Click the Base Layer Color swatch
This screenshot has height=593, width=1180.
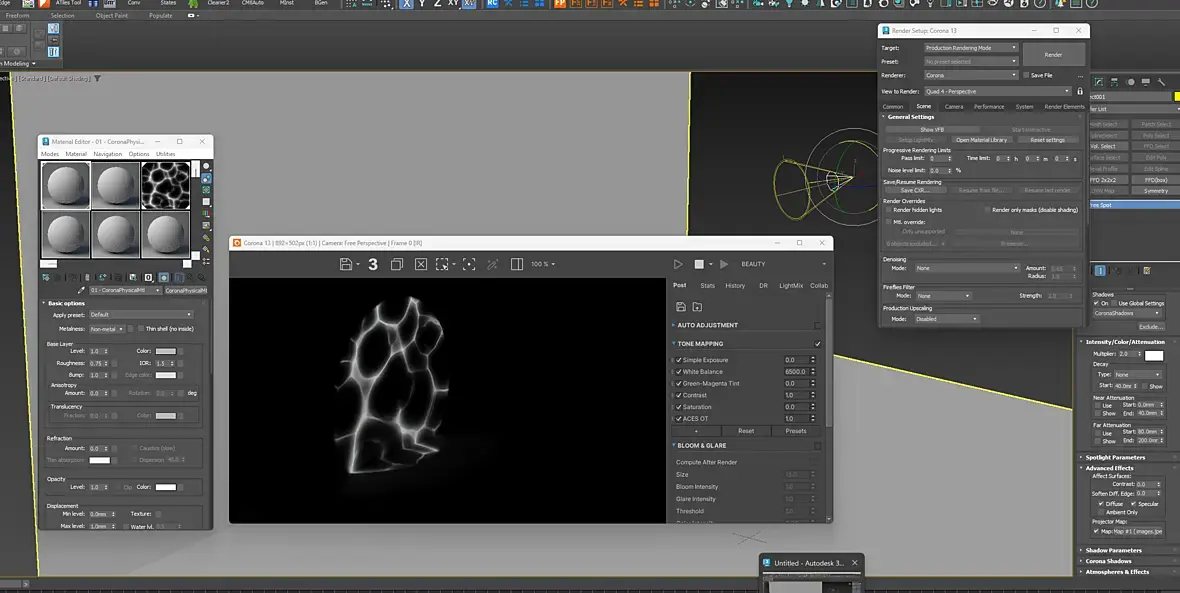(x=166, y=351)
